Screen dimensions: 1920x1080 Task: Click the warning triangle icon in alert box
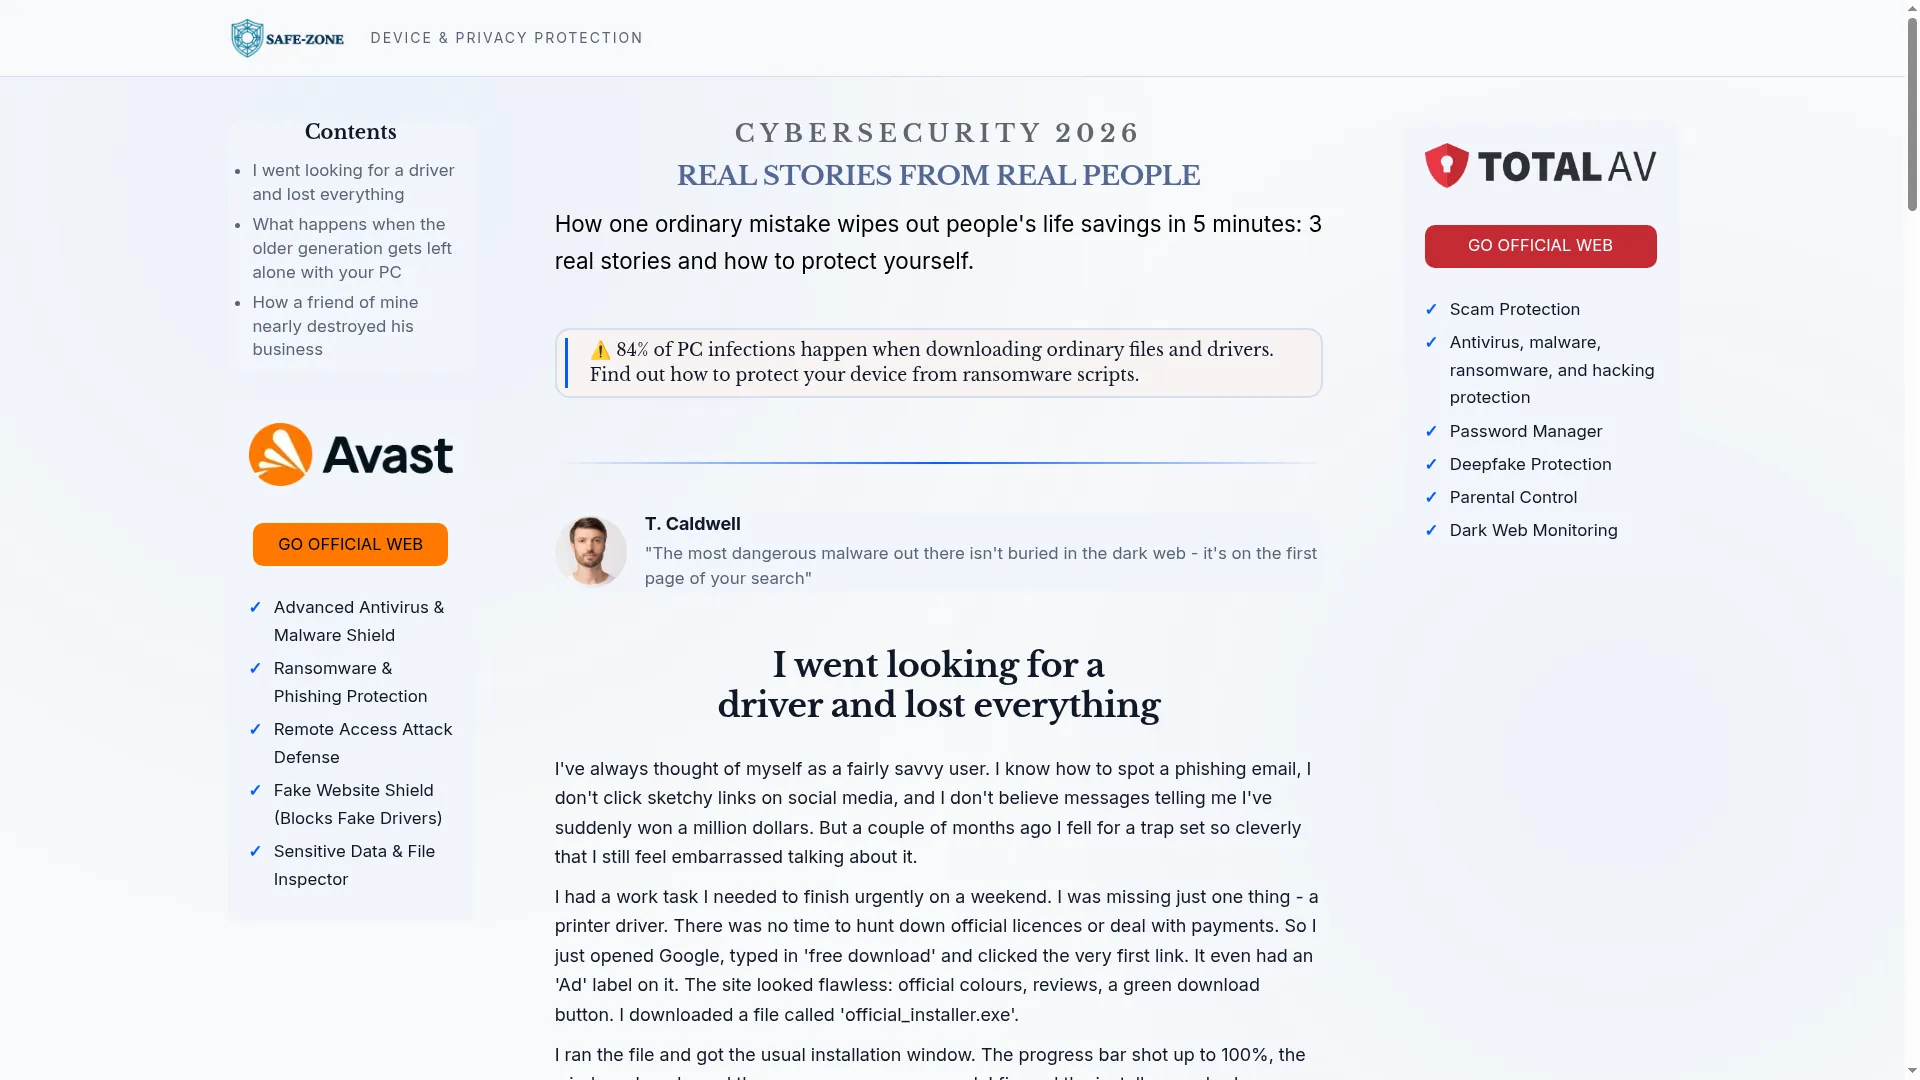600,350
